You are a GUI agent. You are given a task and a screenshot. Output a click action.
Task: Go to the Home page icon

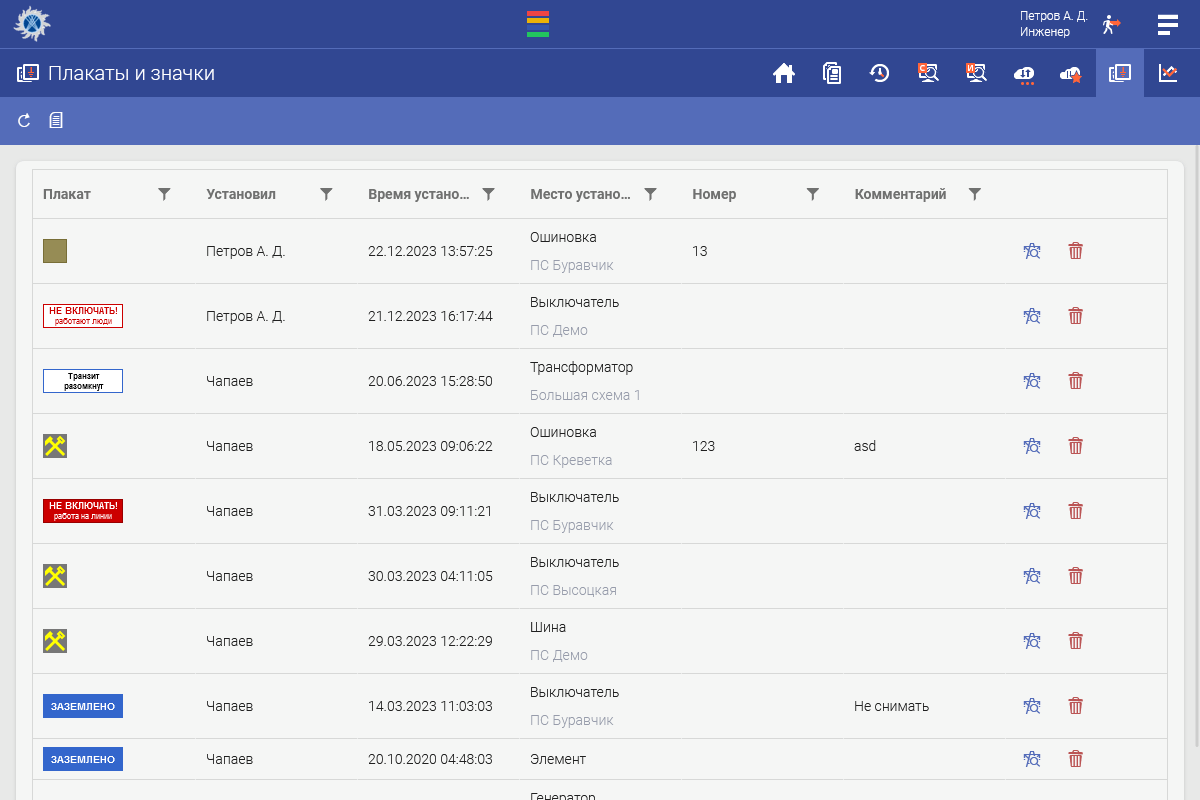(x=784, y=73)
